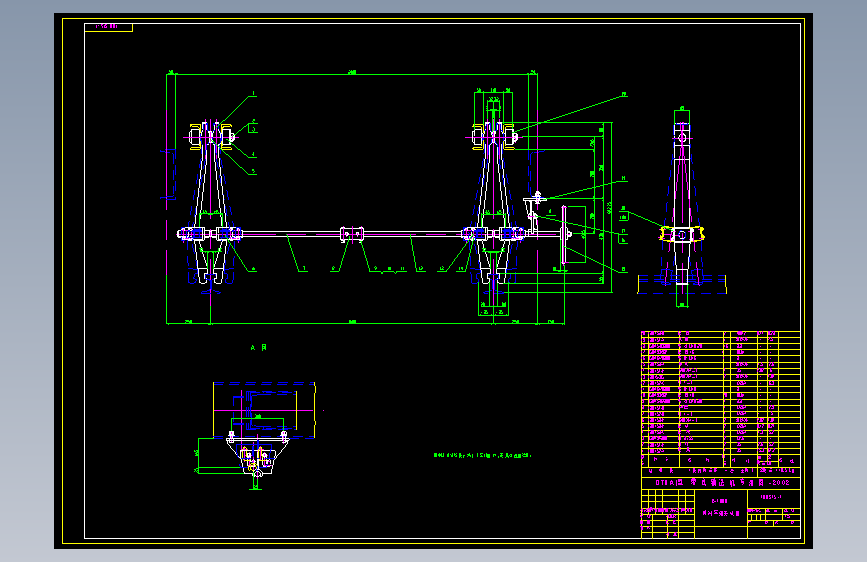
Task: Click the small yellow label box at the frame's top-left
Action: (x=108, y=27)
